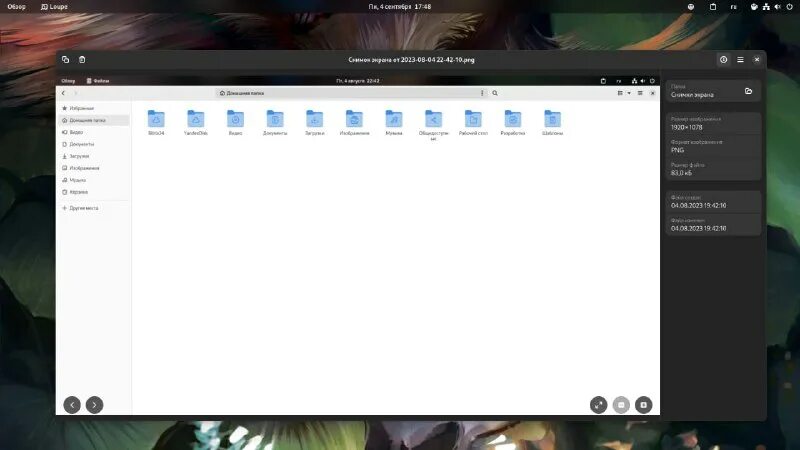
Task: Zoom in with the Loupe overlay button
Action: (x=643, y=405)
